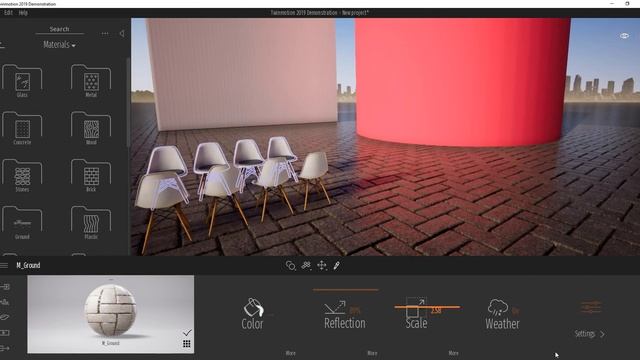Click the Scale label
640x360 pixels.
(x=416, y=323)
